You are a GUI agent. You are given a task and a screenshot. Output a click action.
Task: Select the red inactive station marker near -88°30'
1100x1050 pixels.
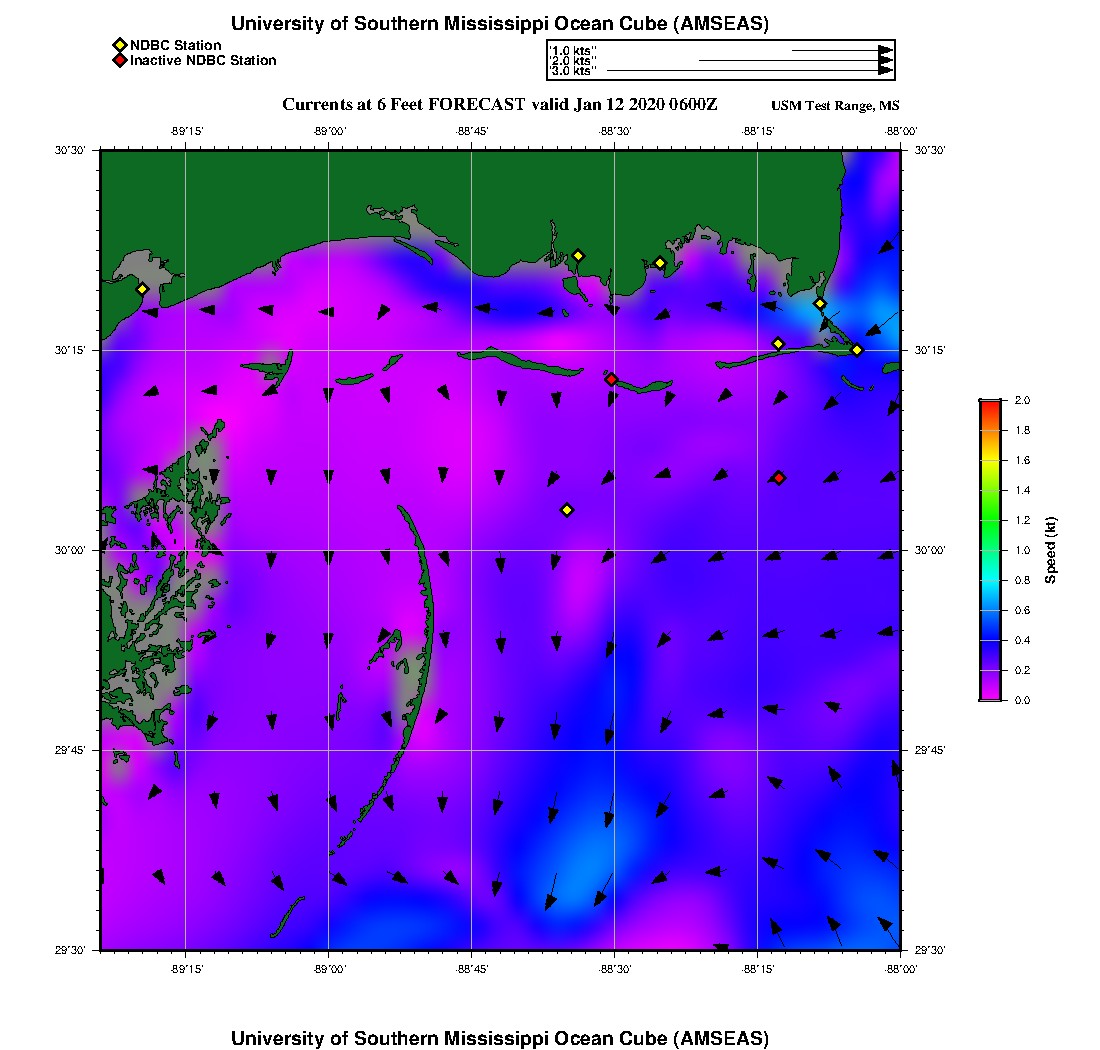tap(611, 379)
